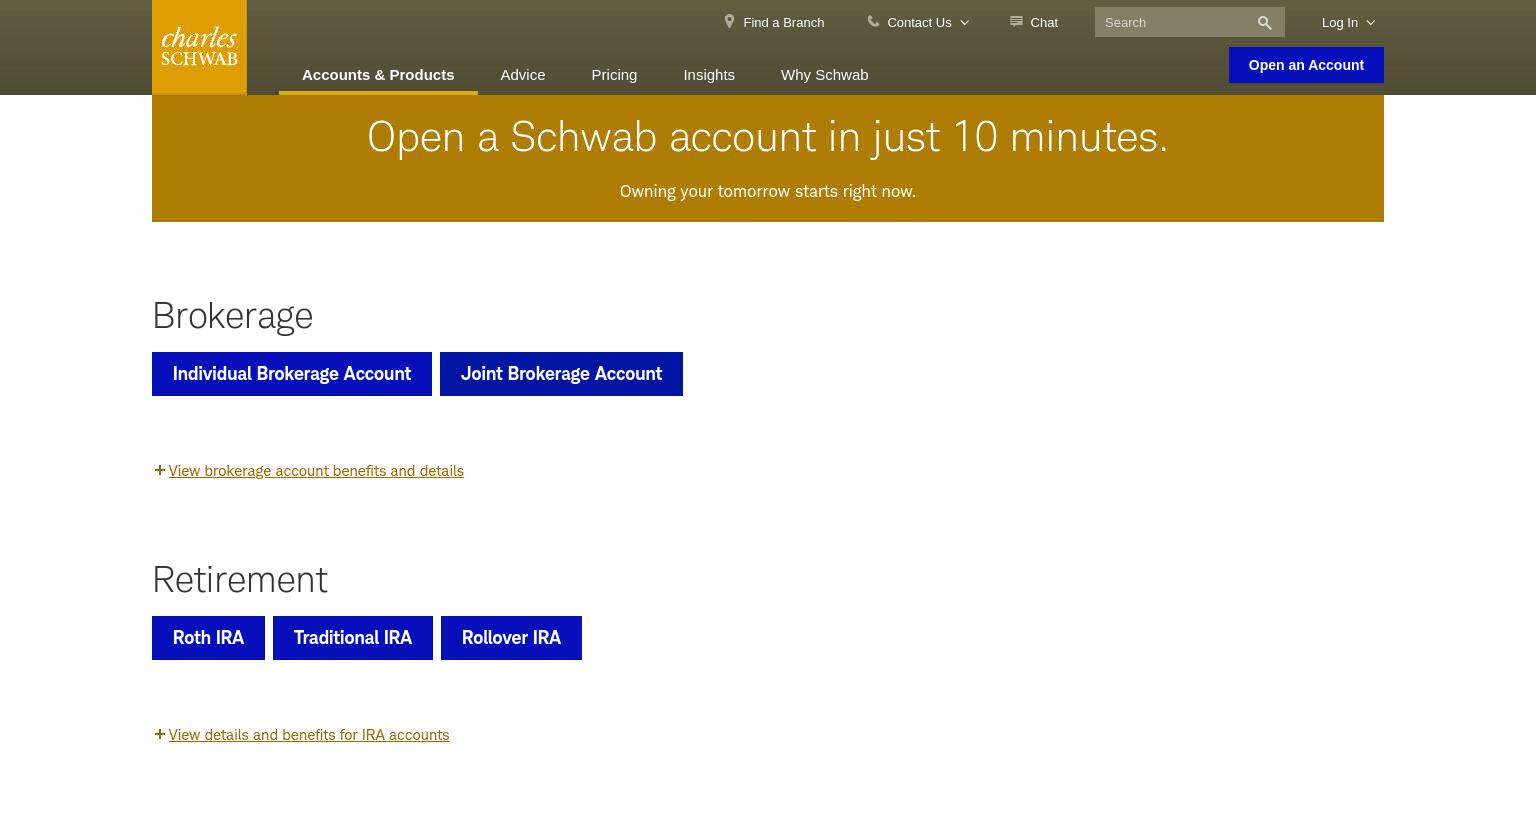Expand the Log In dropdown arrow
This screenshot has width=1536, height=824.
click(1370, 23)
